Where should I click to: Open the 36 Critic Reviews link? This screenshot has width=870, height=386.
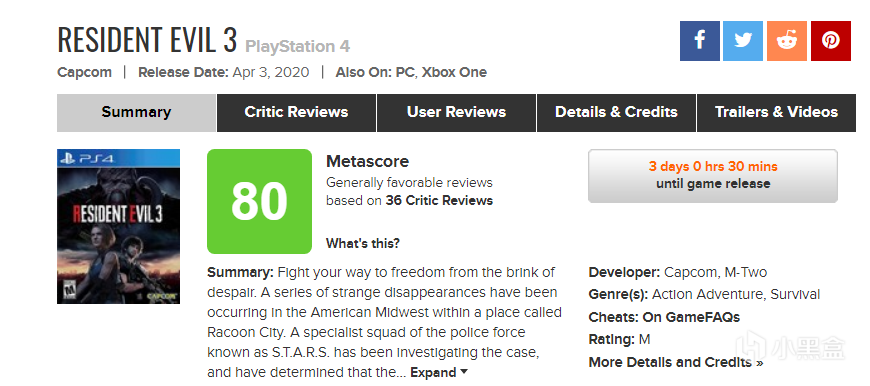click(x=439, y=201)
